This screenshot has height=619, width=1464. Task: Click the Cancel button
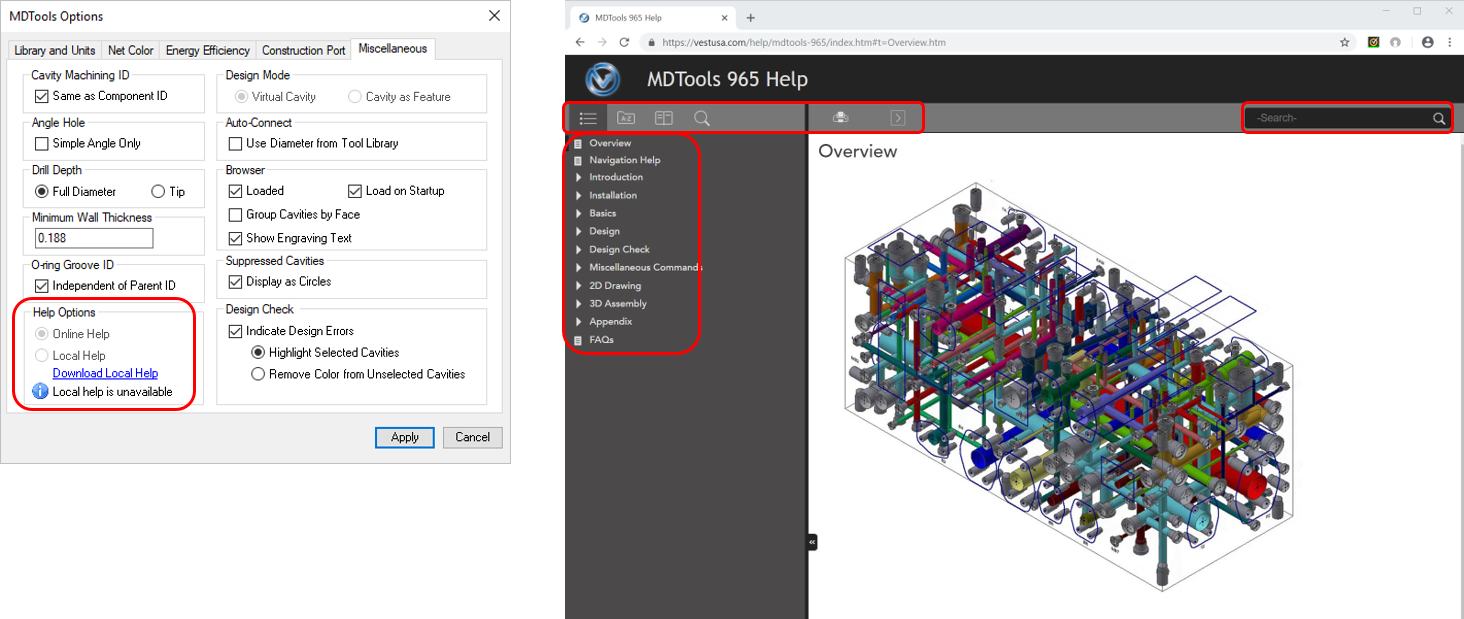click(473, 437)
